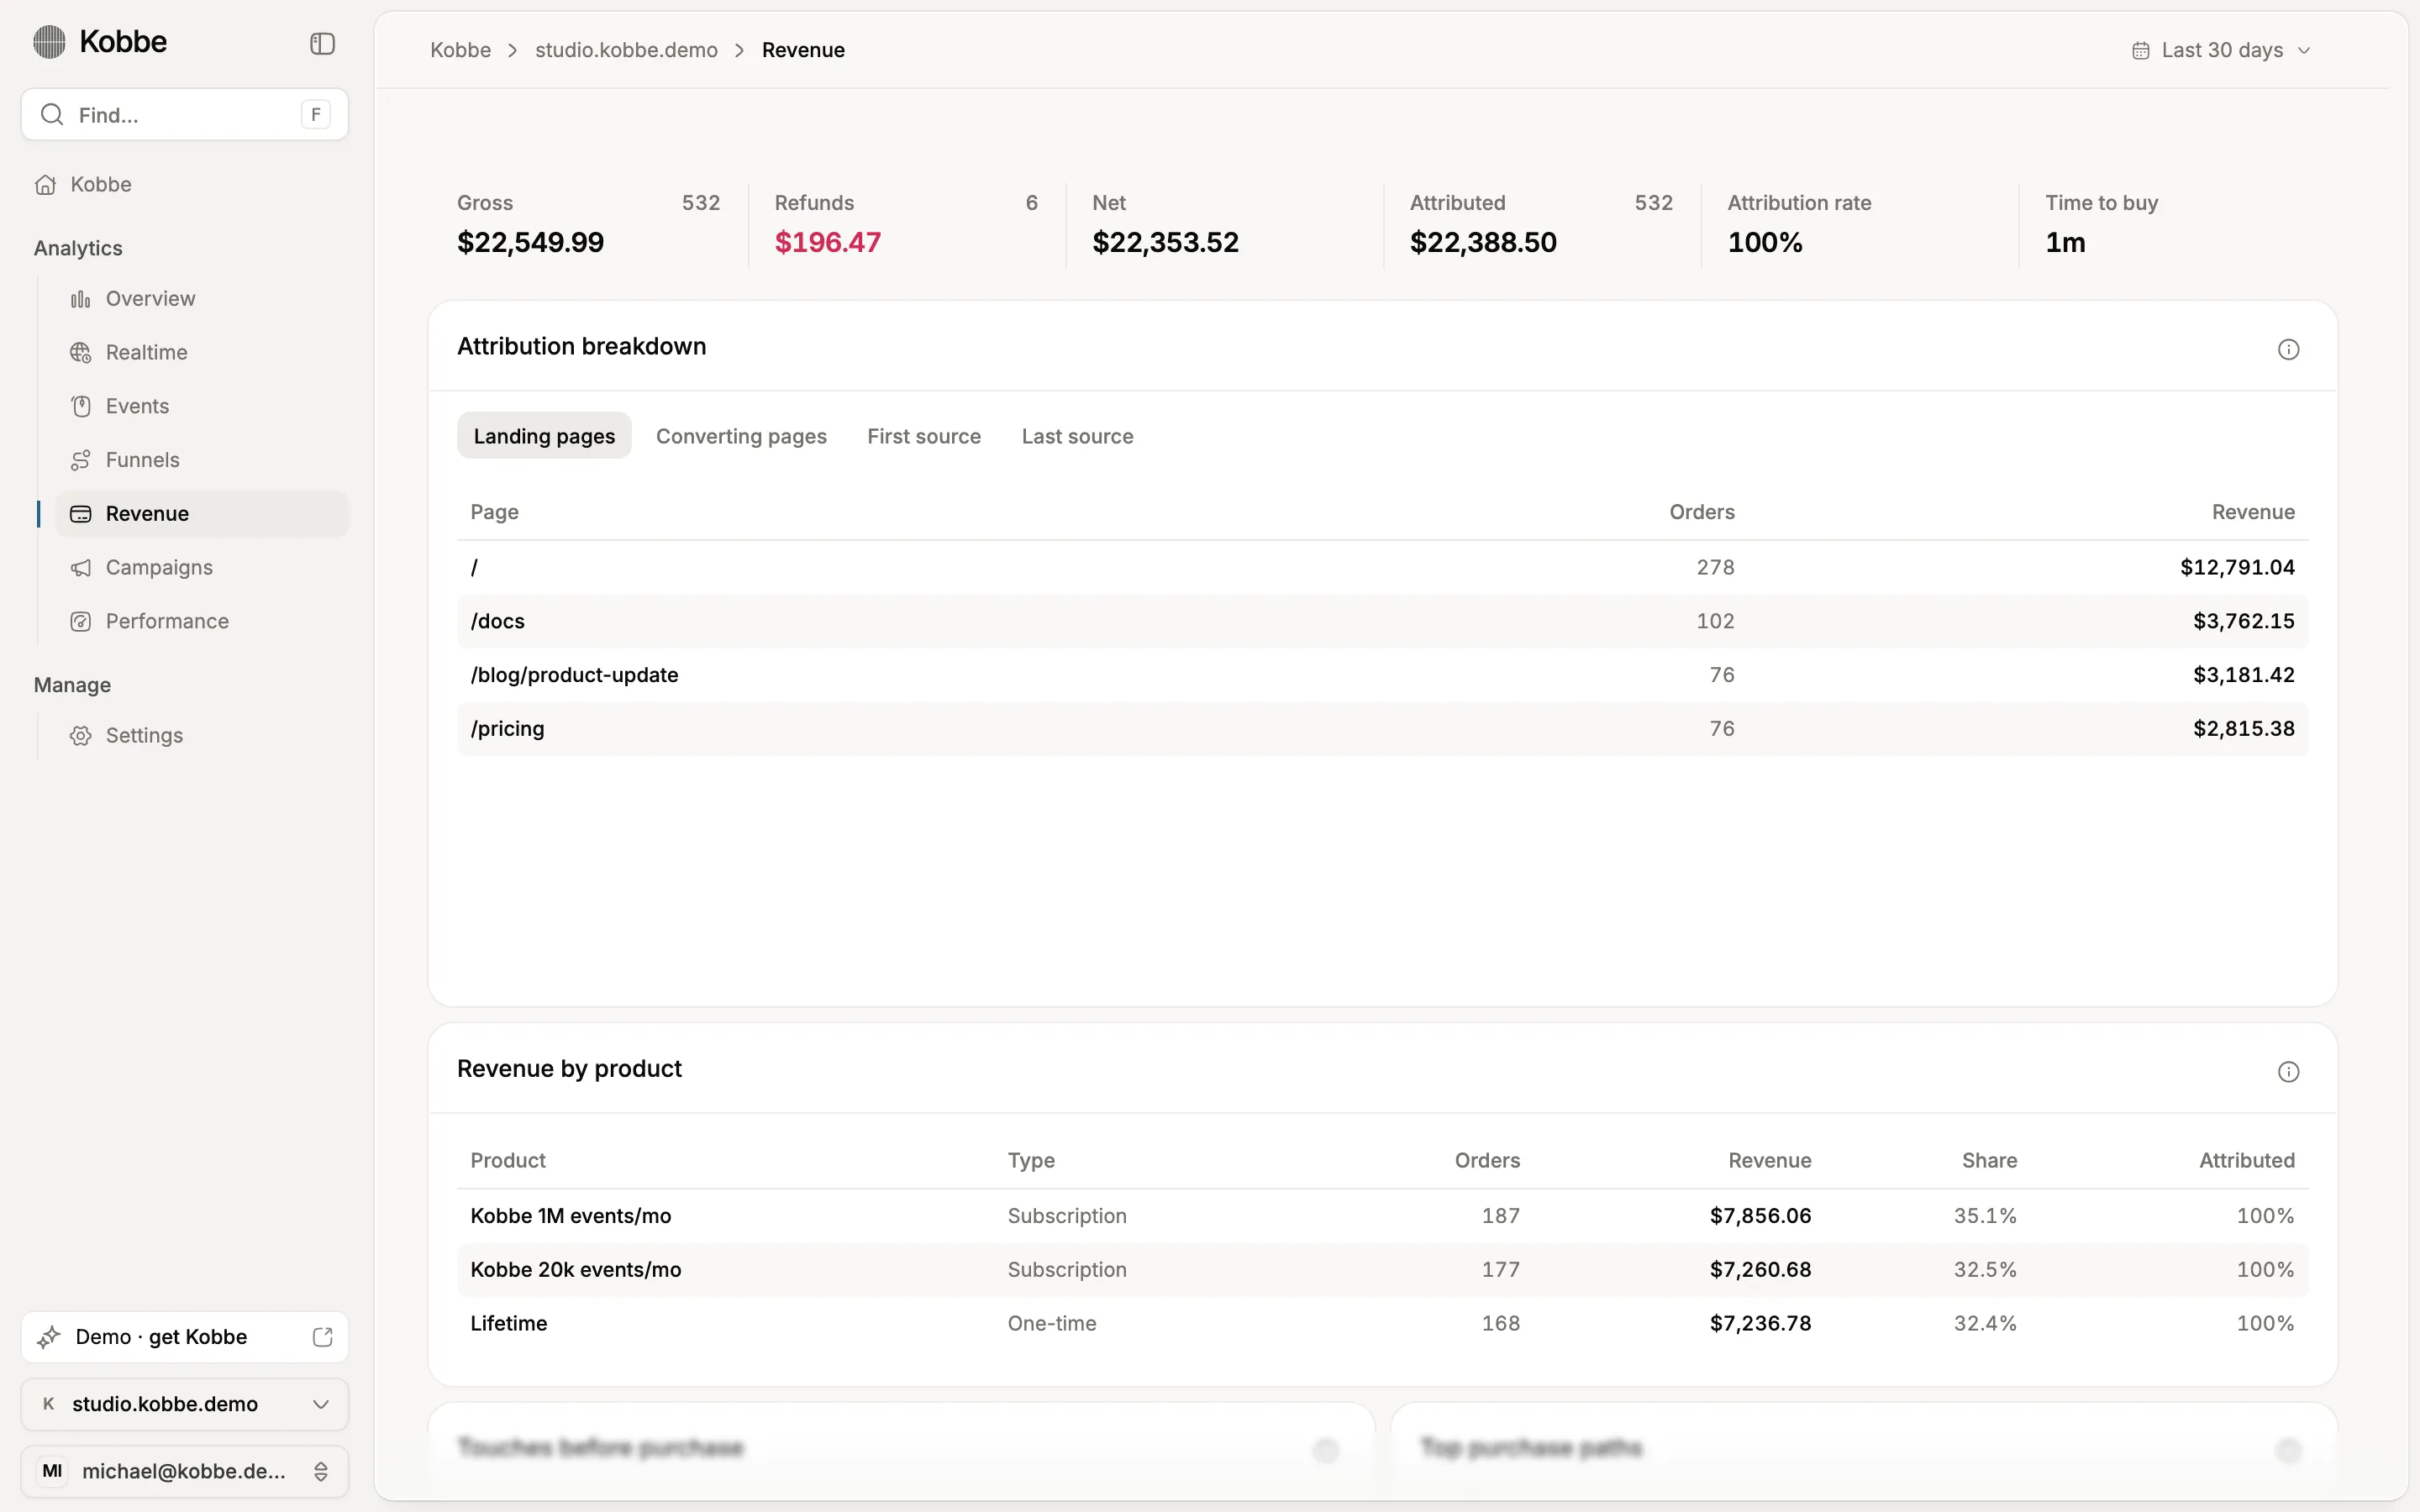Click the Settings gear icon

coord(81,736)
